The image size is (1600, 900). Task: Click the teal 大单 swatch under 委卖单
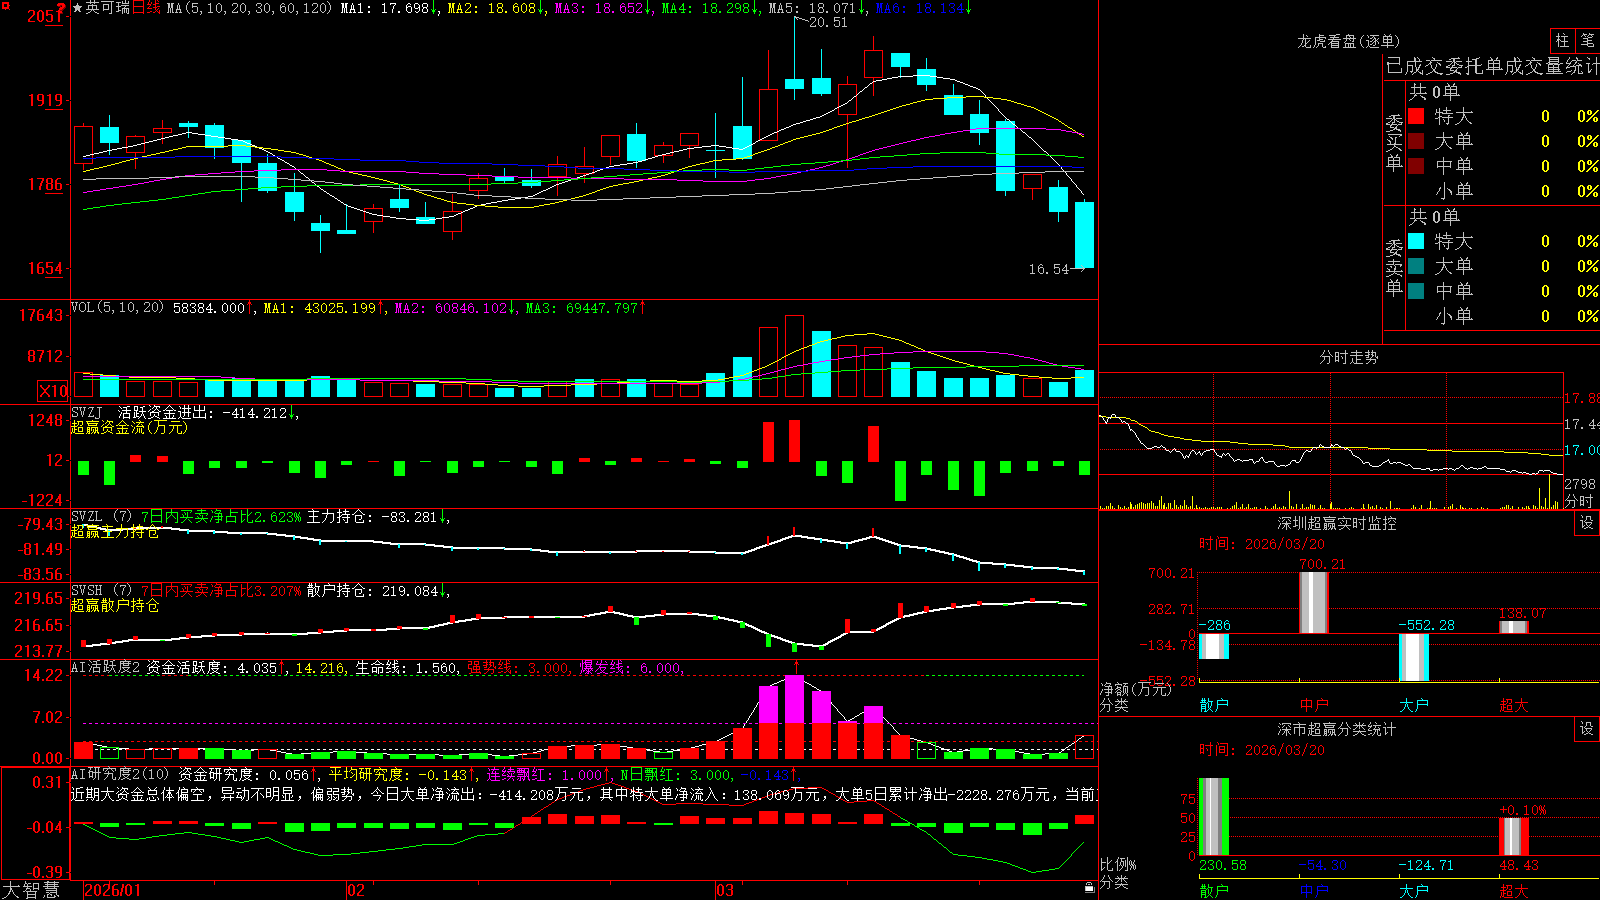[x=1416, y=266]
